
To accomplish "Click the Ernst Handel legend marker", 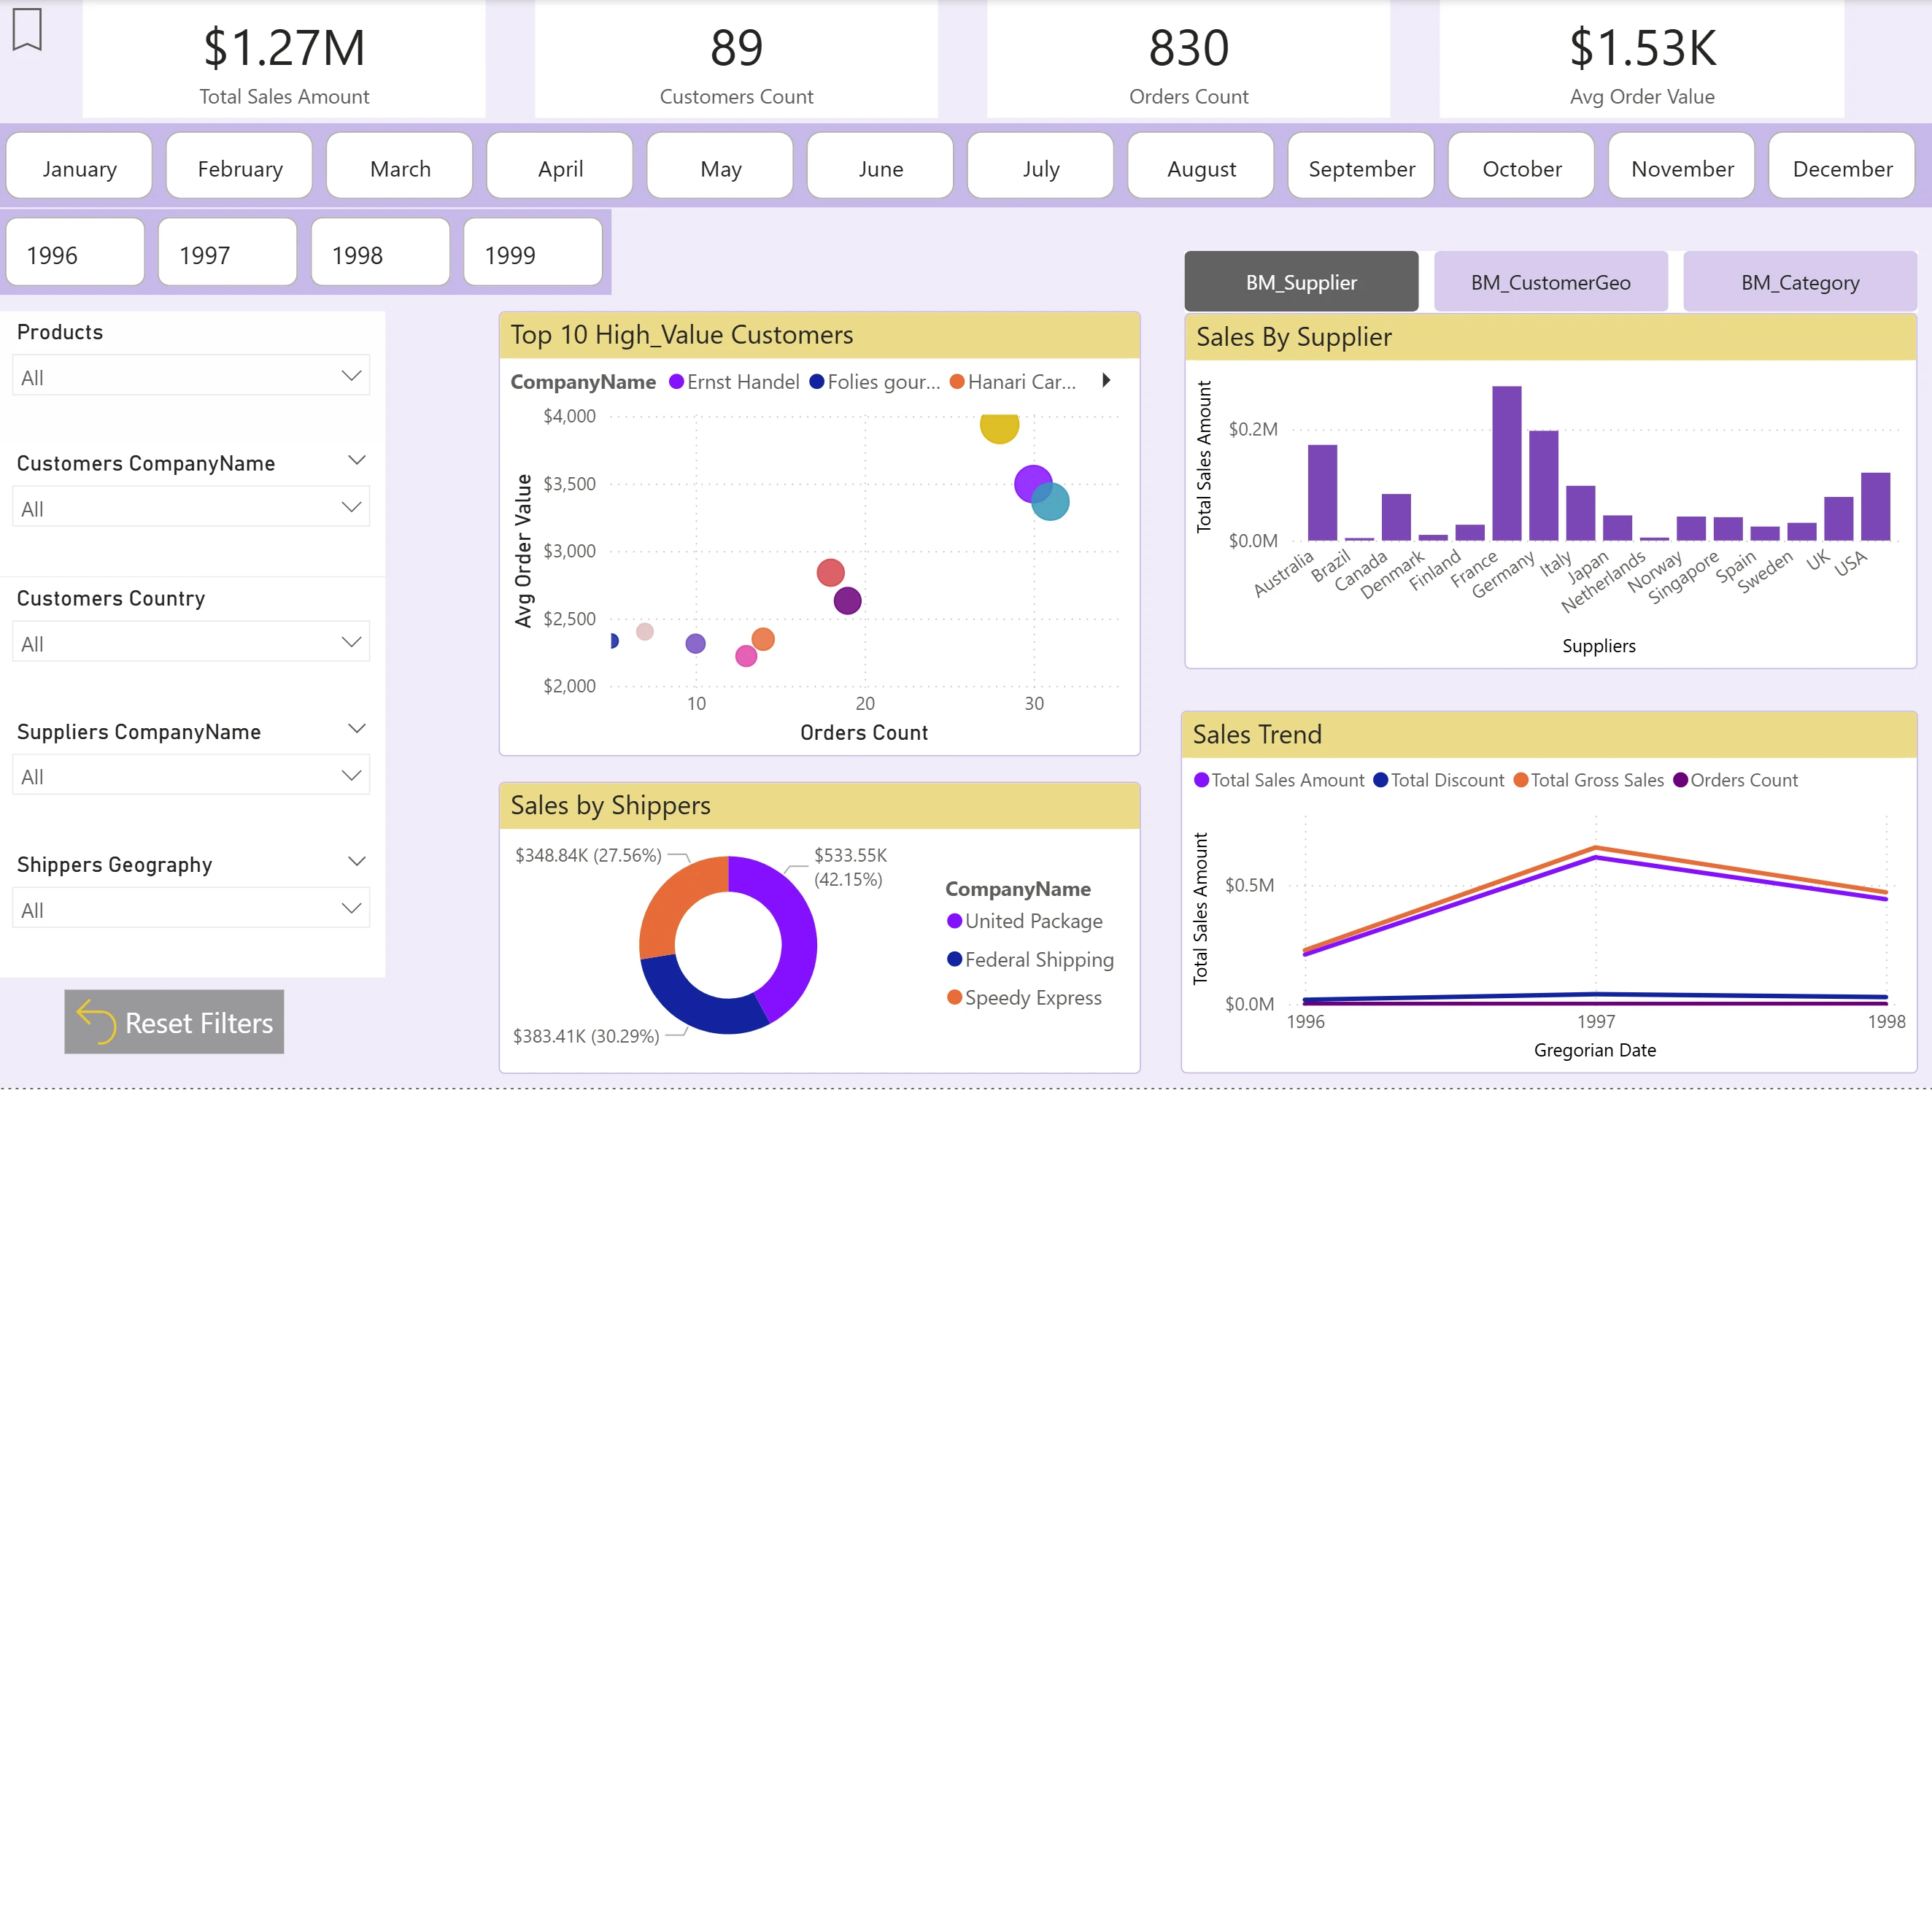I will [x=676, y=381].
